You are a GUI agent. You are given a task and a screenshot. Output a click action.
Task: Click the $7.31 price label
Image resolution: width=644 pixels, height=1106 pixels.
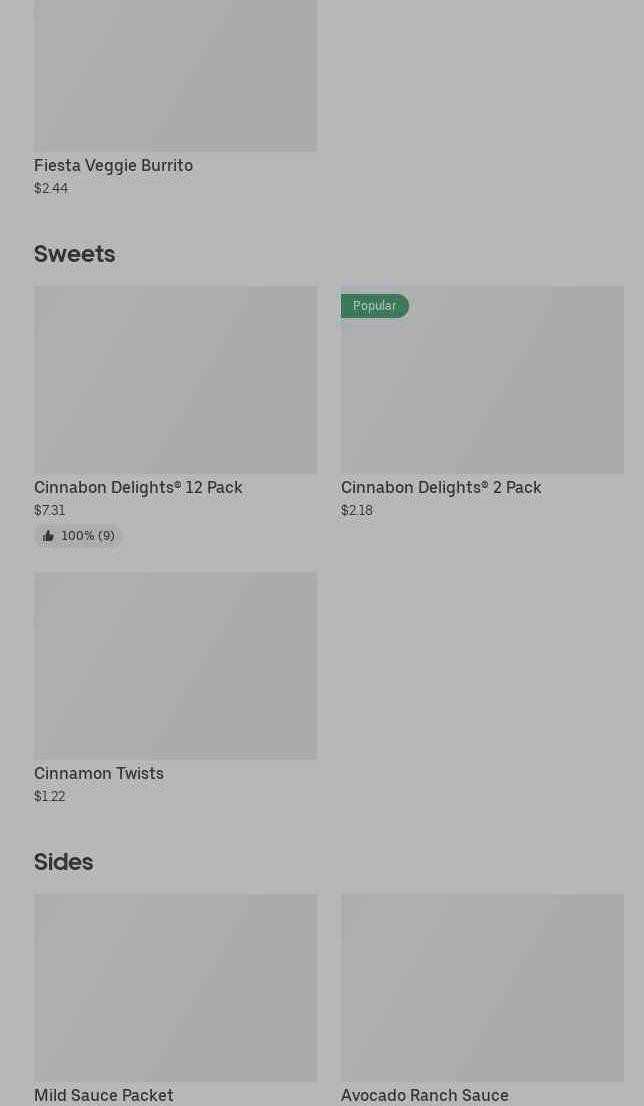(x=50, y=510)
